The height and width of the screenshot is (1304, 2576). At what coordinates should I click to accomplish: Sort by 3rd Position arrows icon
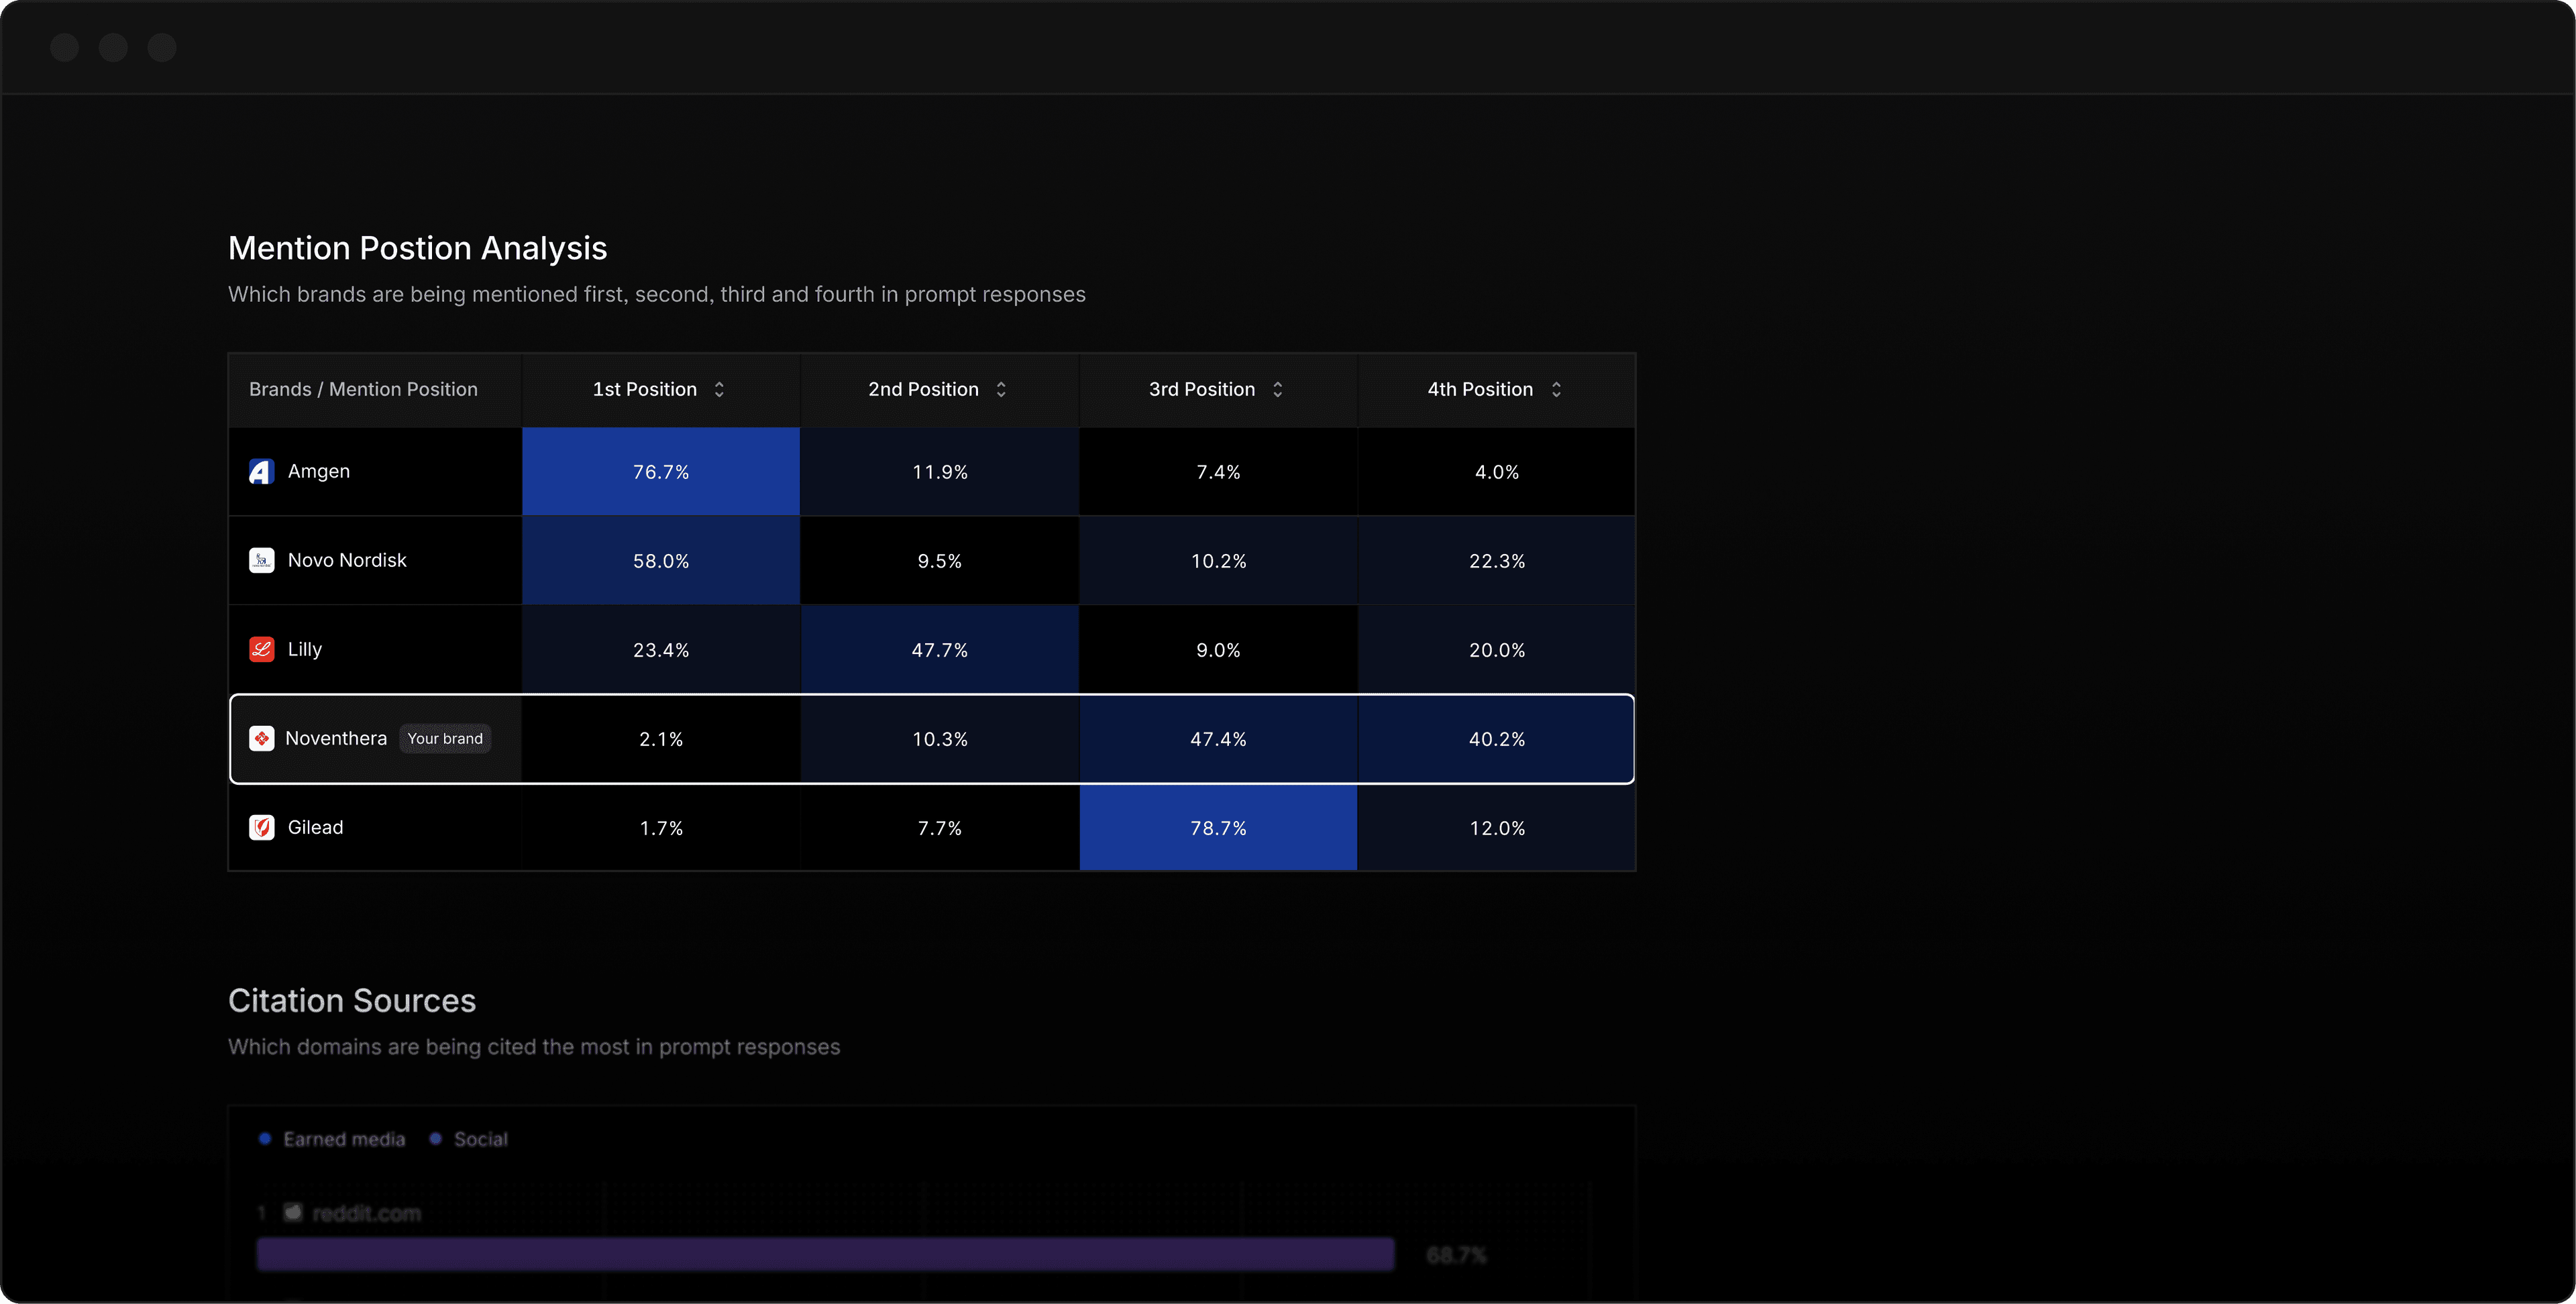(1277, 389)
